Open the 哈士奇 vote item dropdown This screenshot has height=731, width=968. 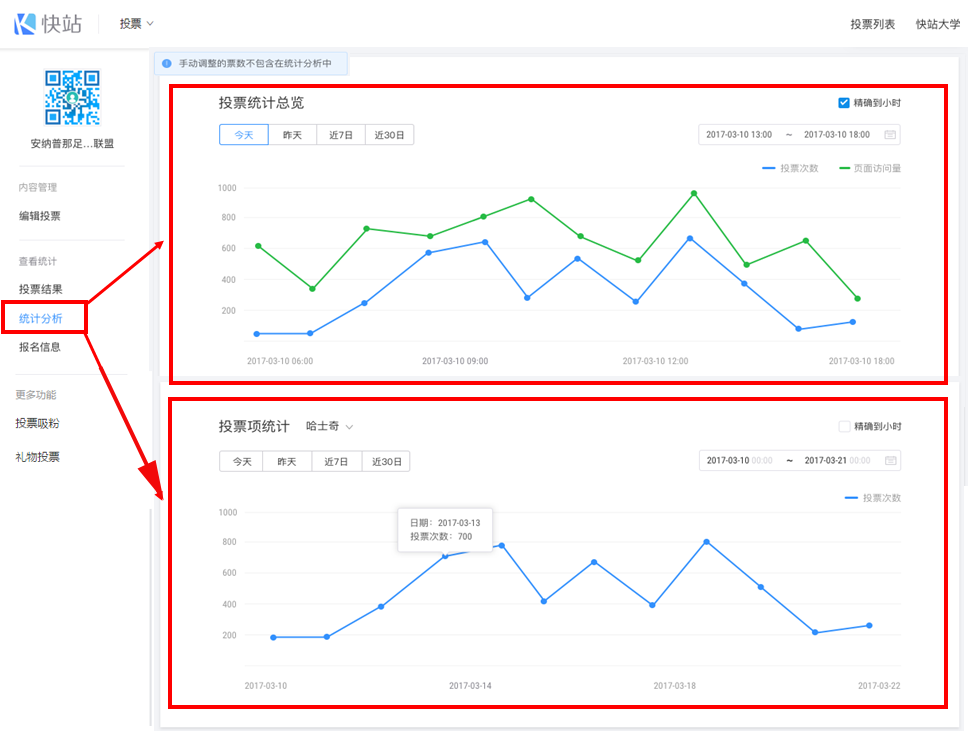(x=329, y=426)
